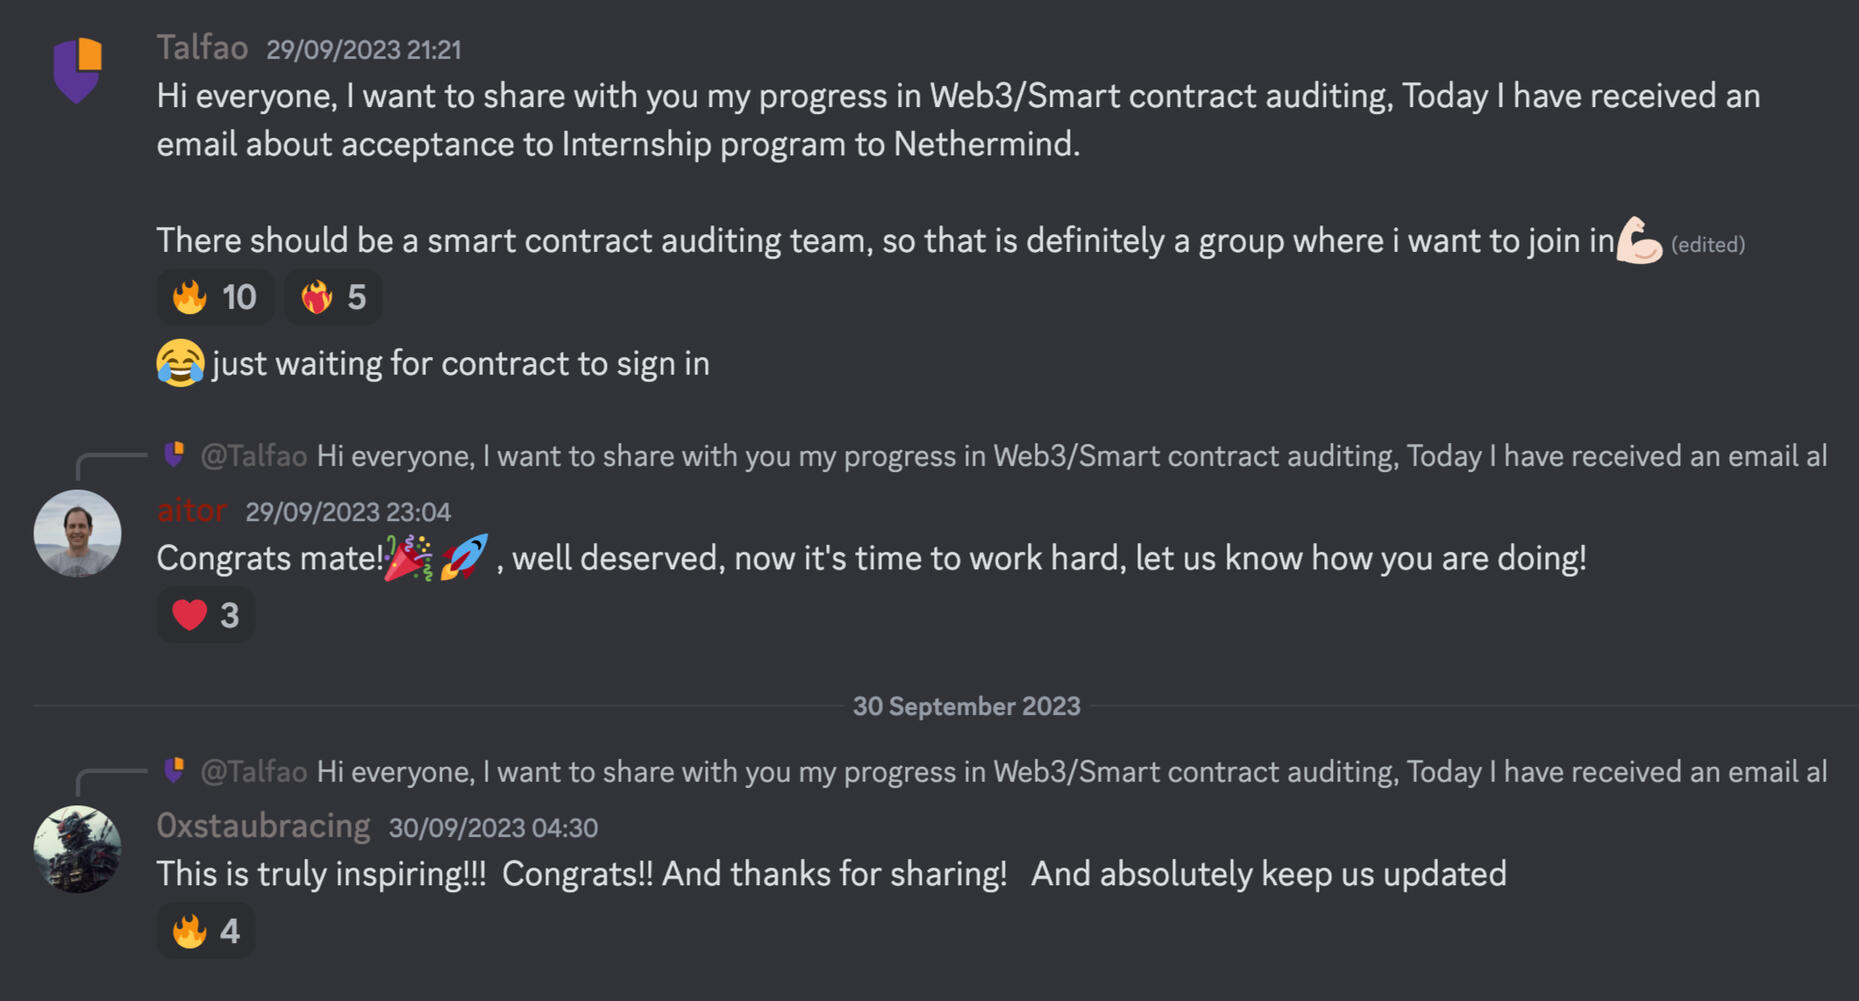Toggle the fire reaction with count 4

click(206, 931)
